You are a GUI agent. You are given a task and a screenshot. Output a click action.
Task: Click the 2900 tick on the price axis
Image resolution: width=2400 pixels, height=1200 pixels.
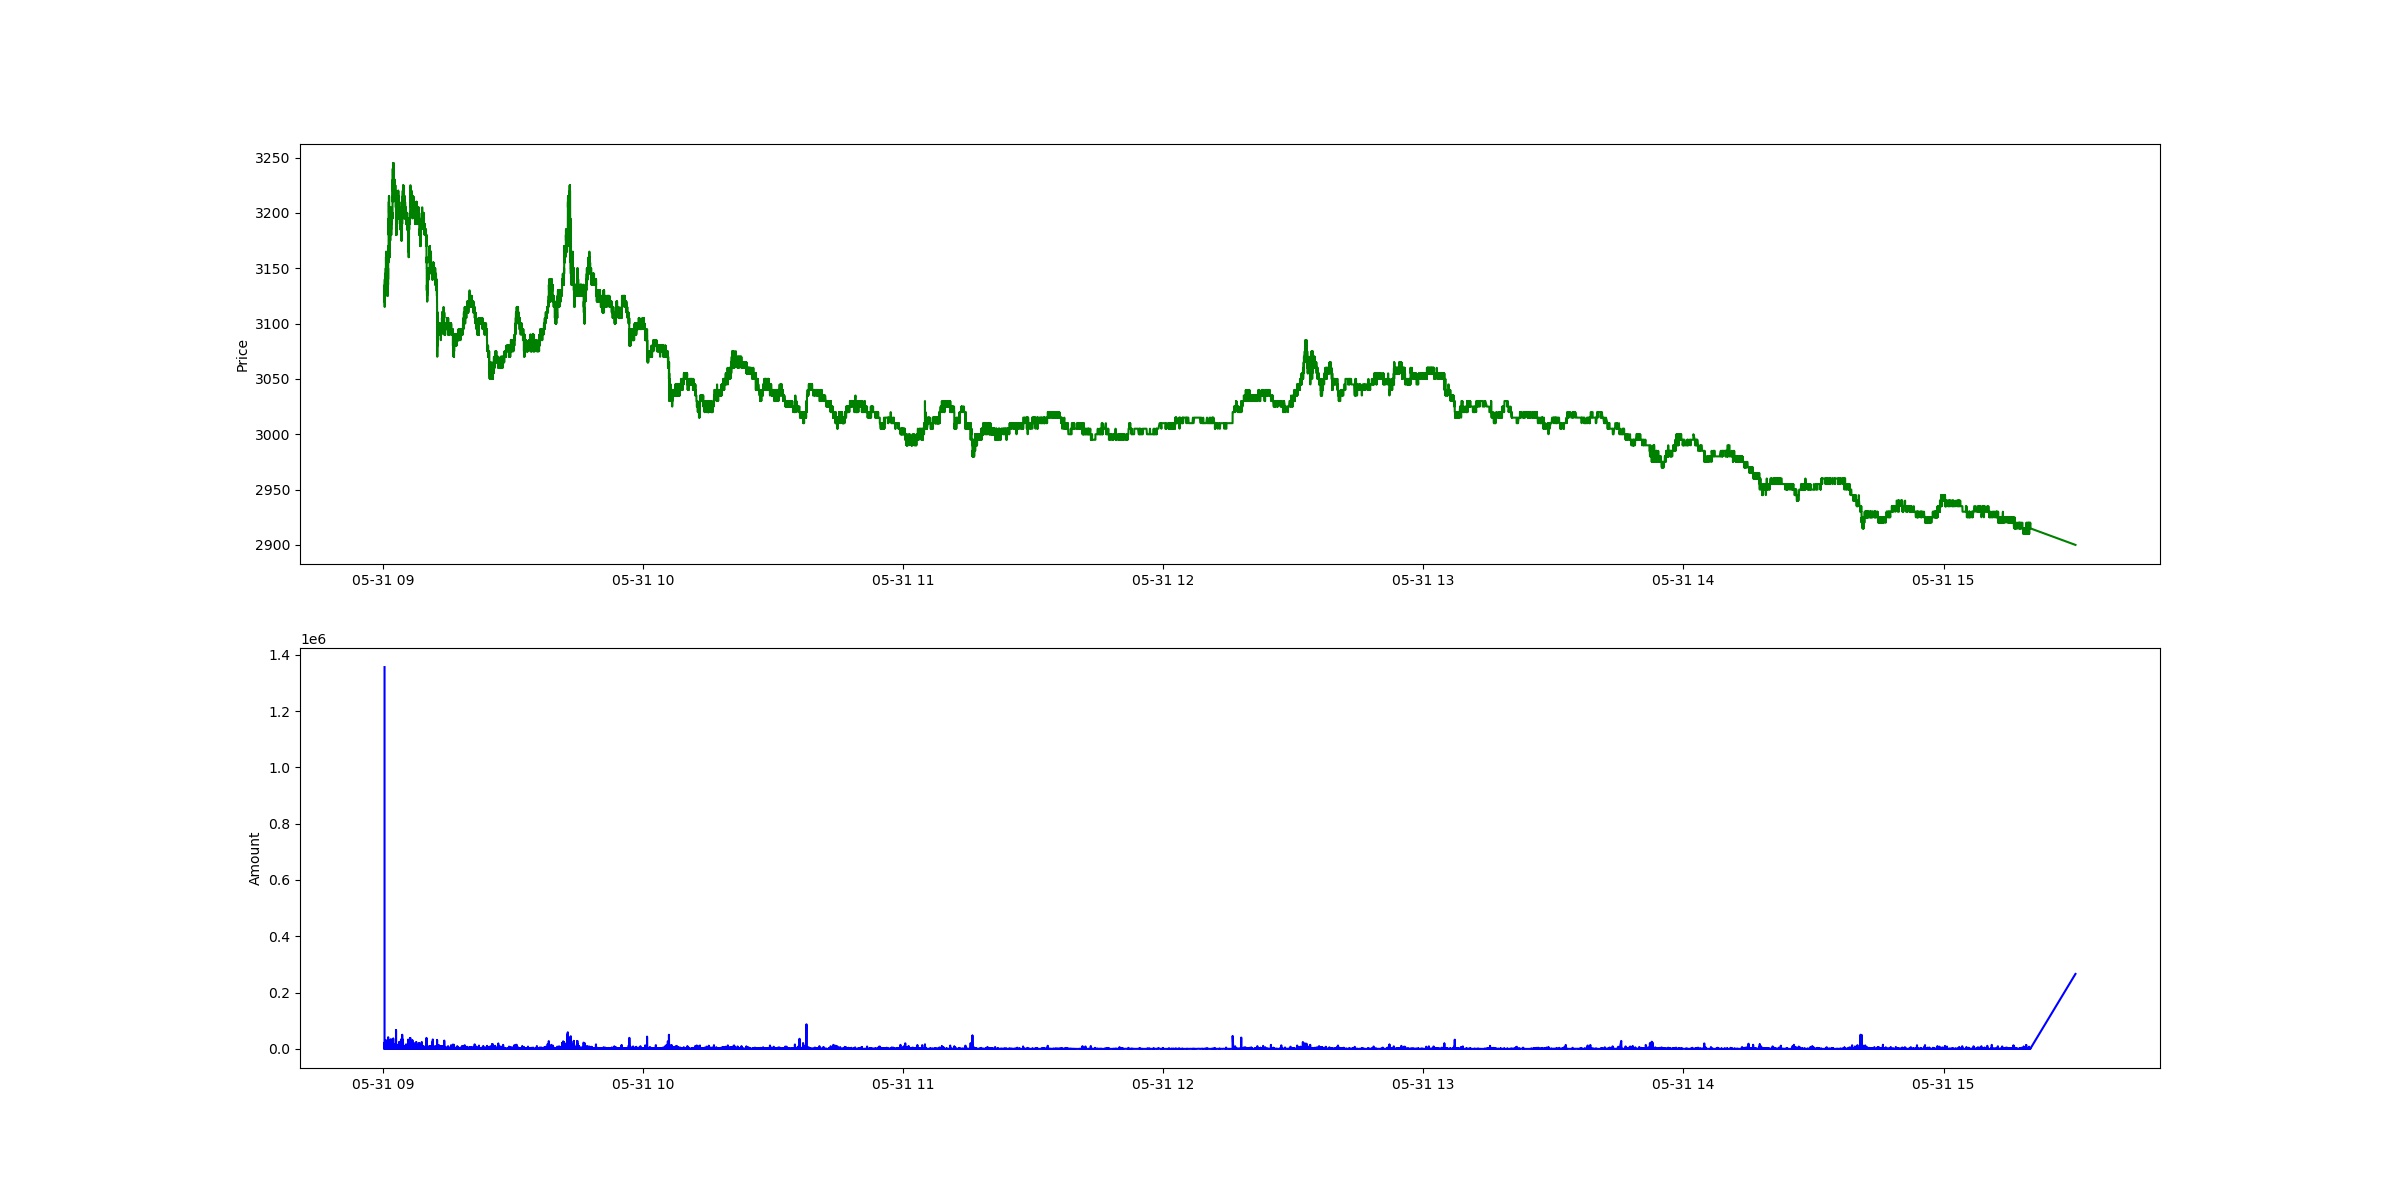coord(272,545)
